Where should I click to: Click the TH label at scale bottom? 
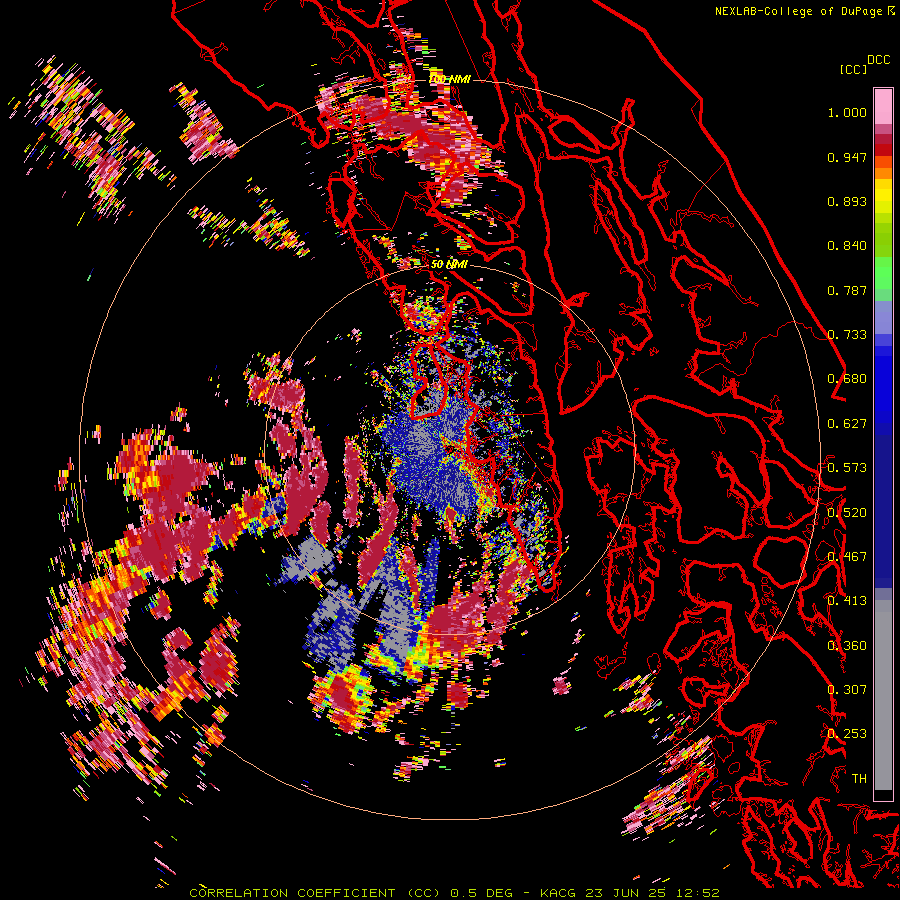[x=859, y=779]
